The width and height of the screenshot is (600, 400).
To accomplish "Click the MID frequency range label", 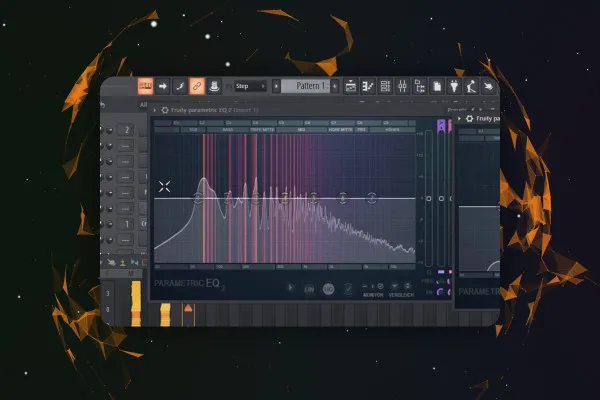I will 302,130.
